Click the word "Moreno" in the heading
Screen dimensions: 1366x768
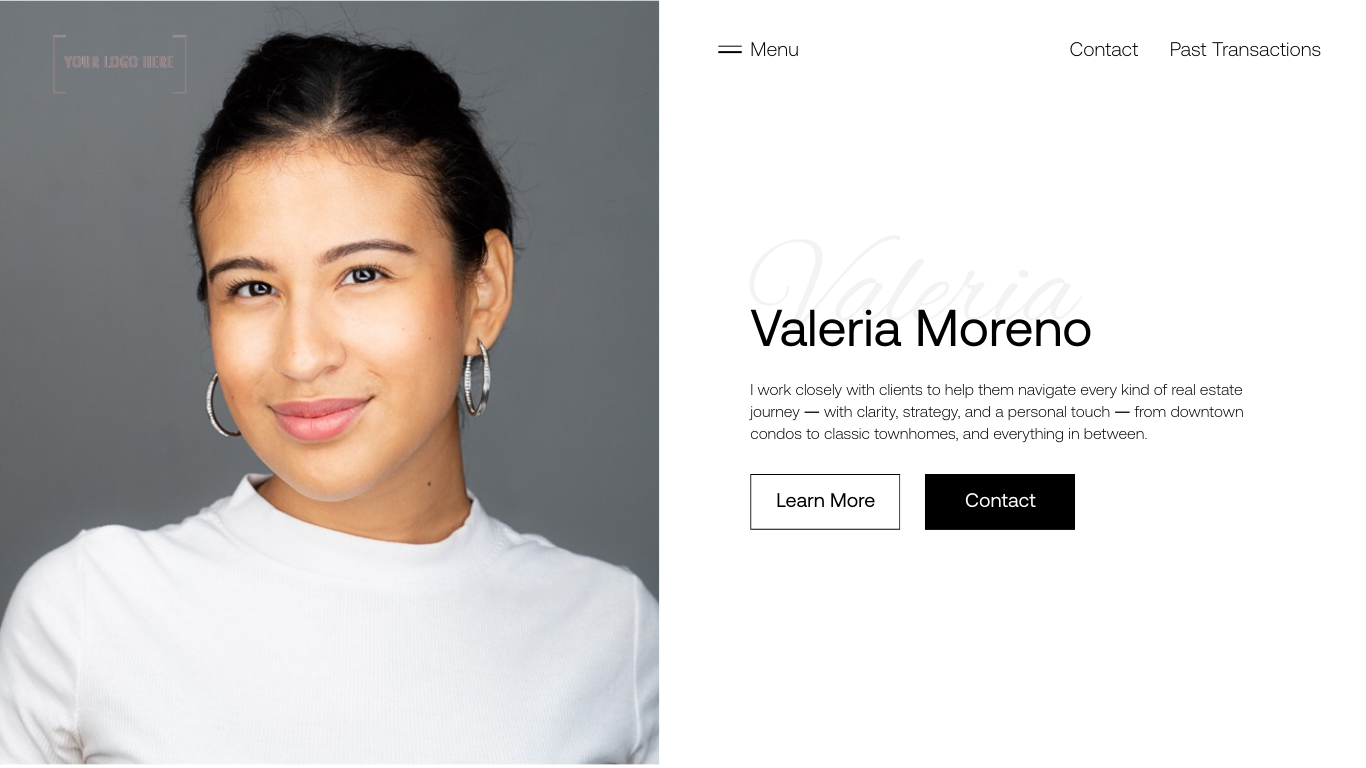click(x=1003, y=328)
